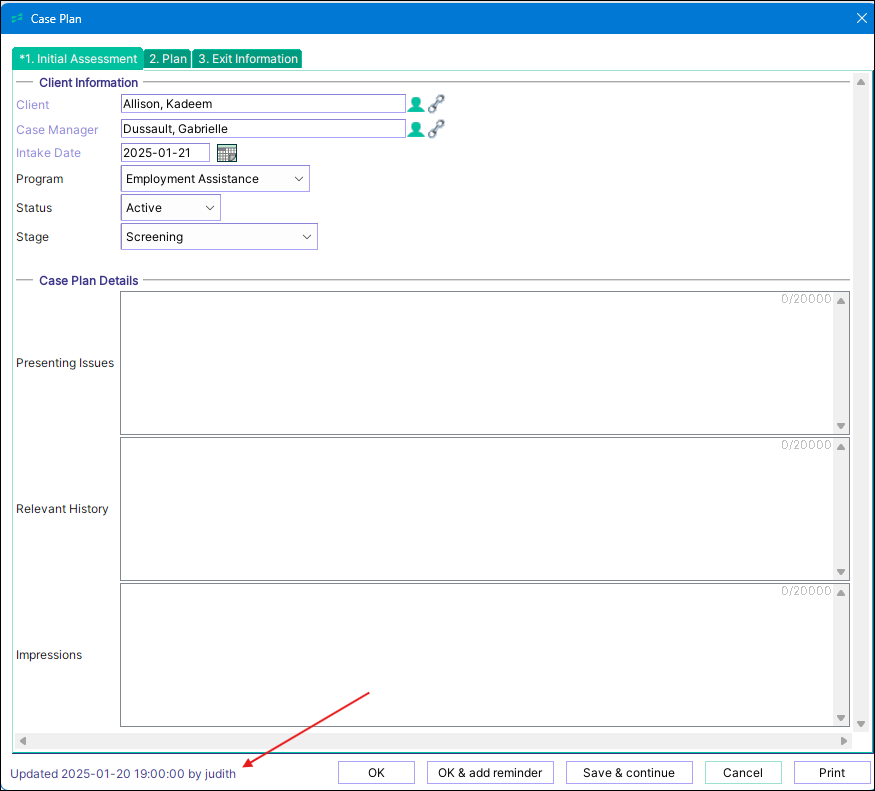Click Presenting Issues scroll up arrow

[841, 301]
